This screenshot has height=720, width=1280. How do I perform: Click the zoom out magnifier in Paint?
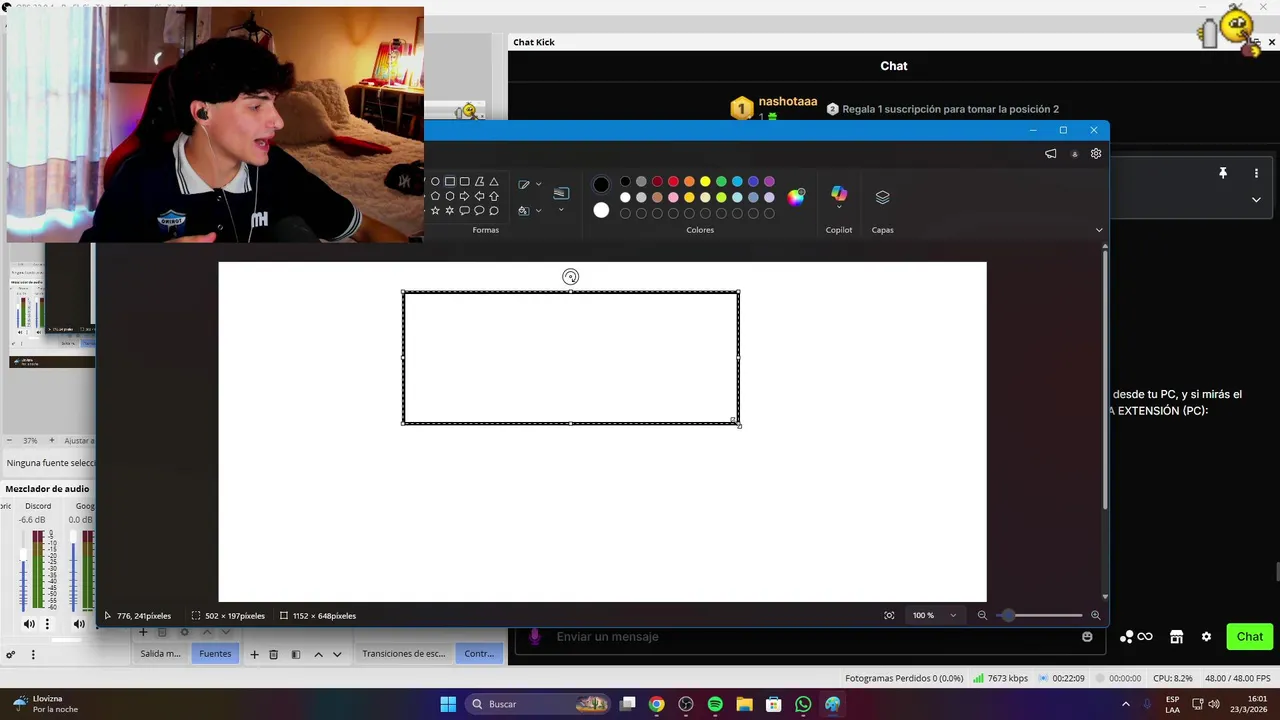(982, 615)
